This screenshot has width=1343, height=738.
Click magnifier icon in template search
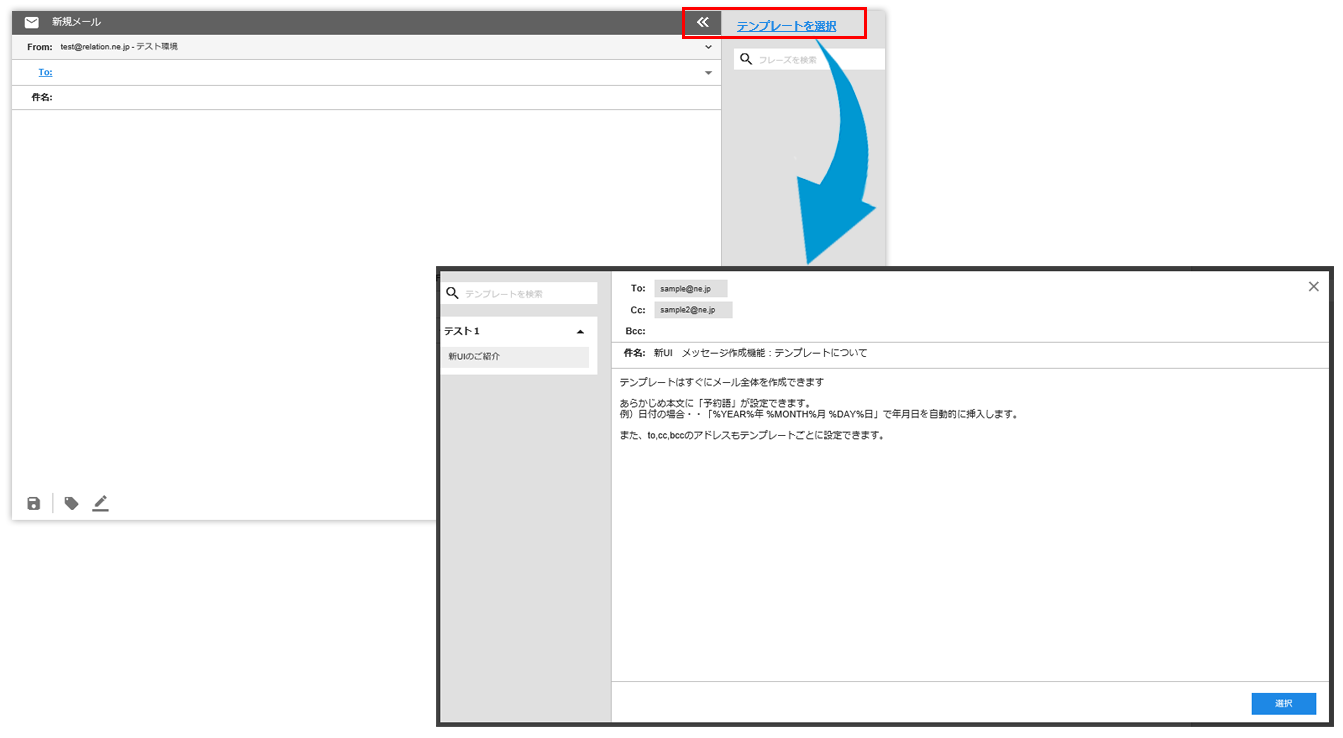click(452, 293)
